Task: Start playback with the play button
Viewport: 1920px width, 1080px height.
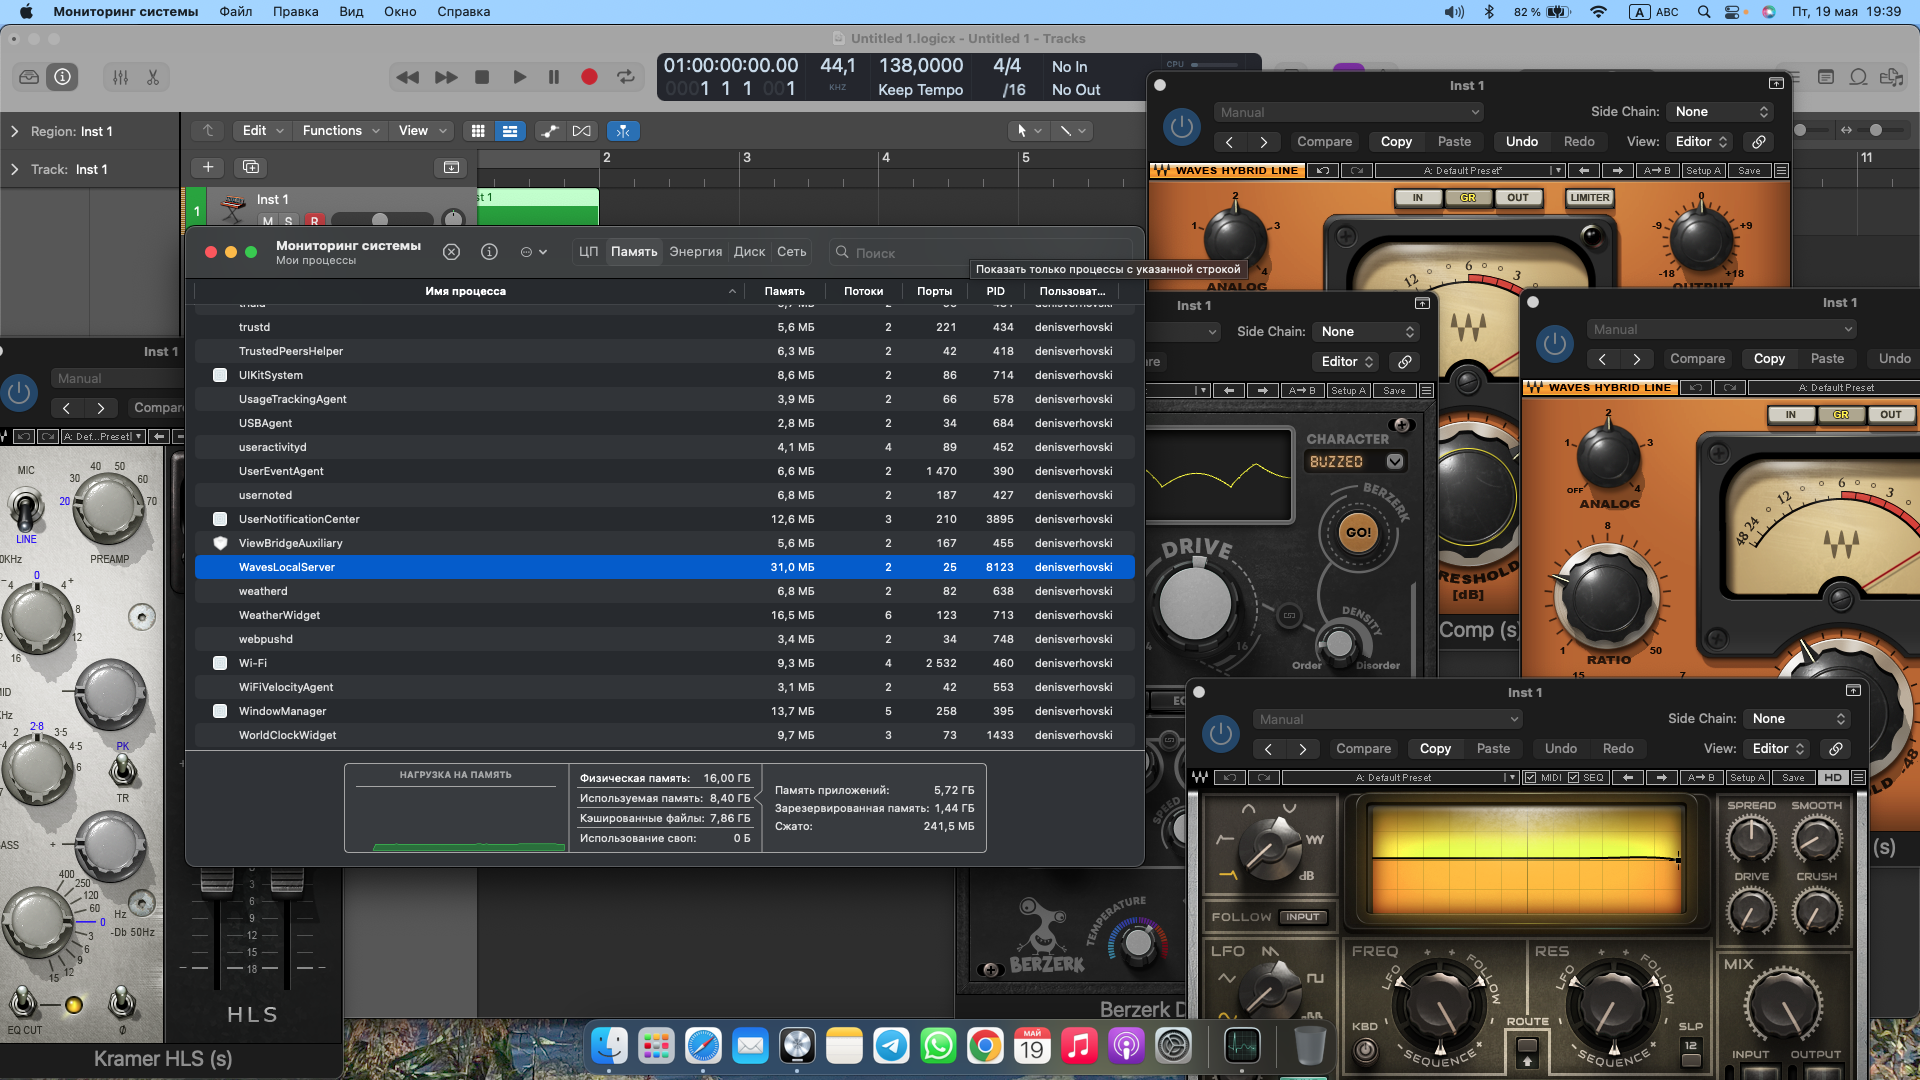Action: pyautogui.click(x=519, y=77)
